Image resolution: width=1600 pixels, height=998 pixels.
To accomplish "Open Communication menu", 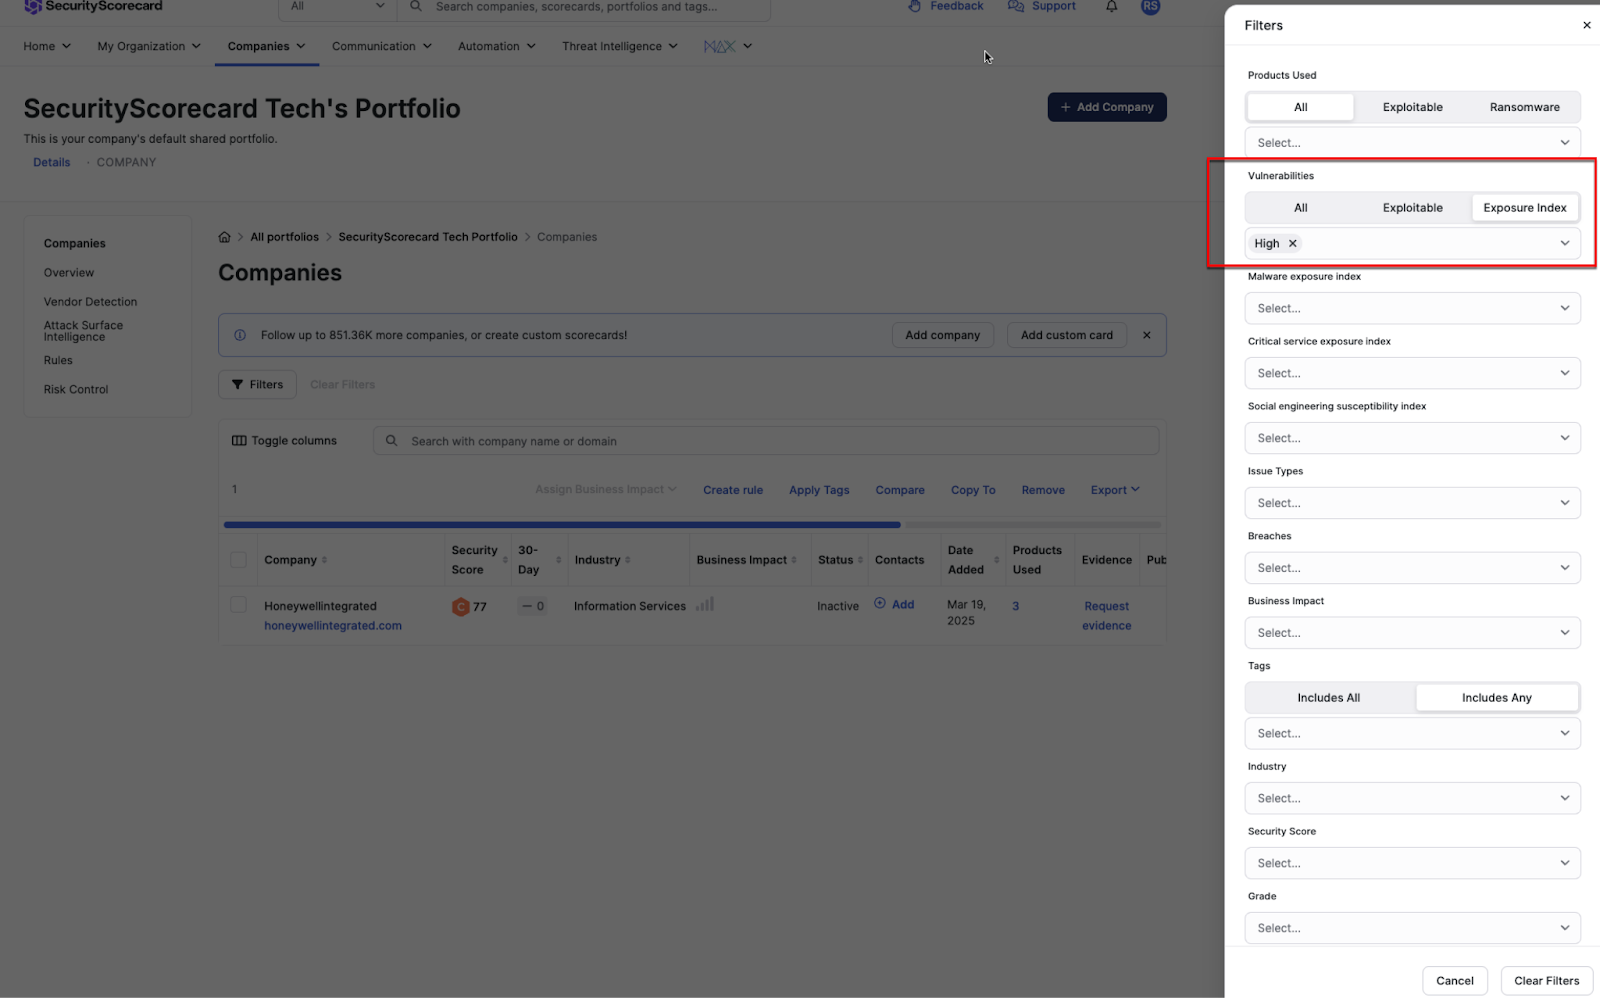I will tap(382, 46).
